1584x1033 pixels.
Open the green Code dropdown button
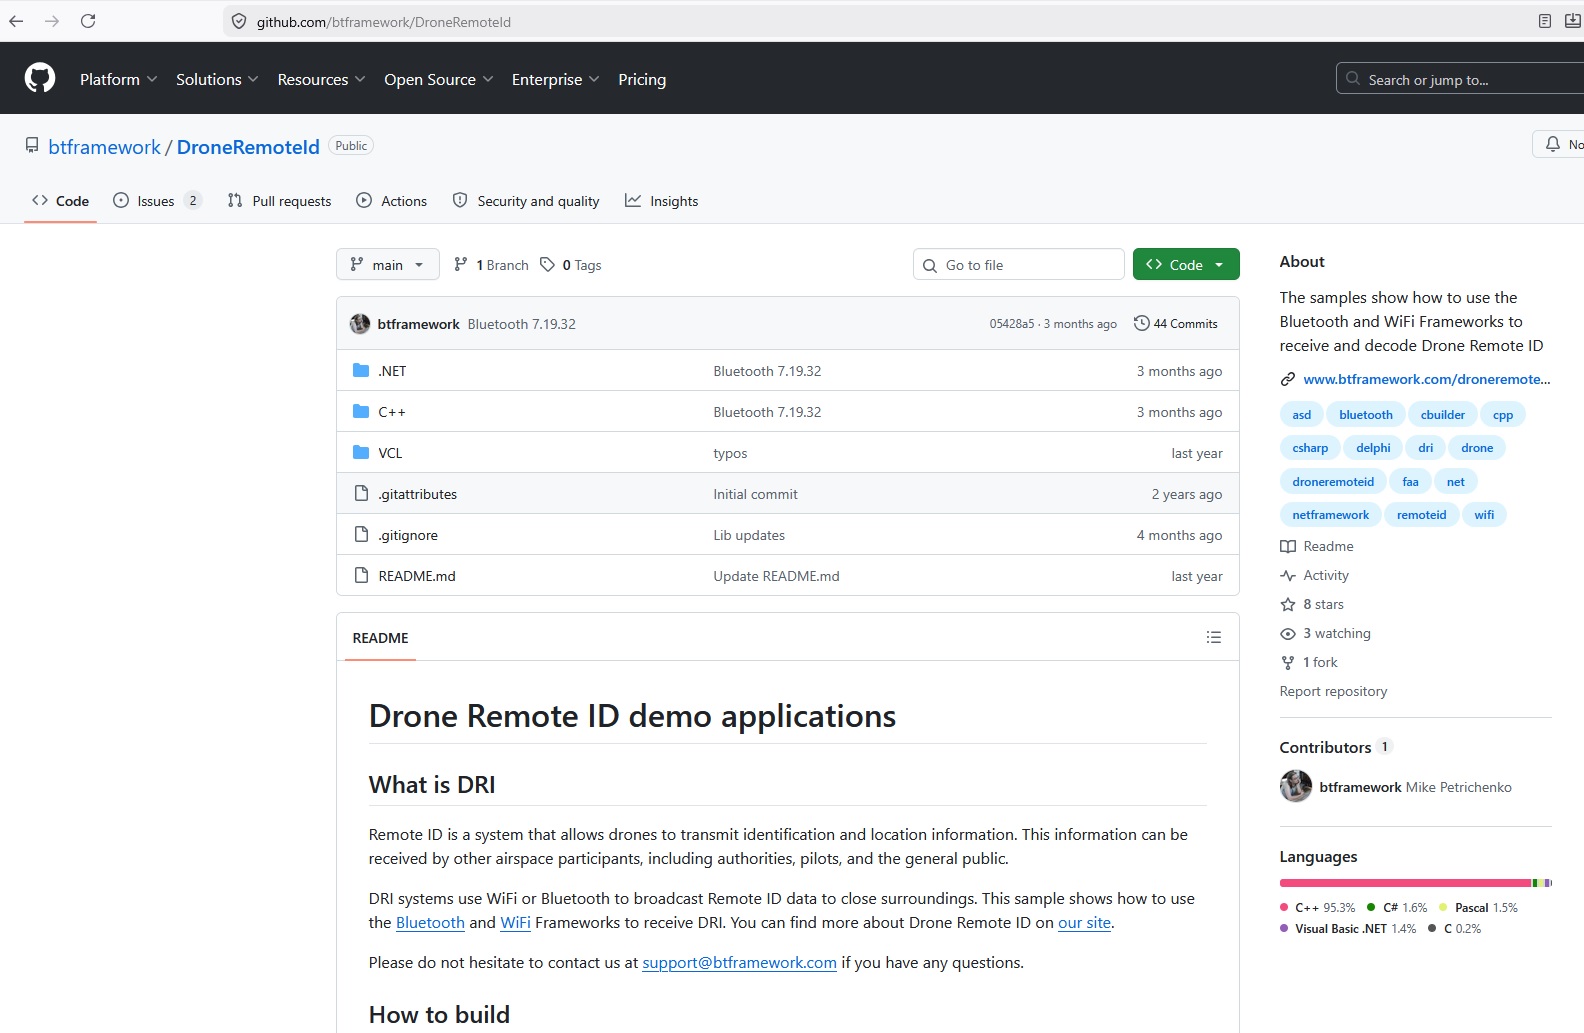click(1186, 265)
